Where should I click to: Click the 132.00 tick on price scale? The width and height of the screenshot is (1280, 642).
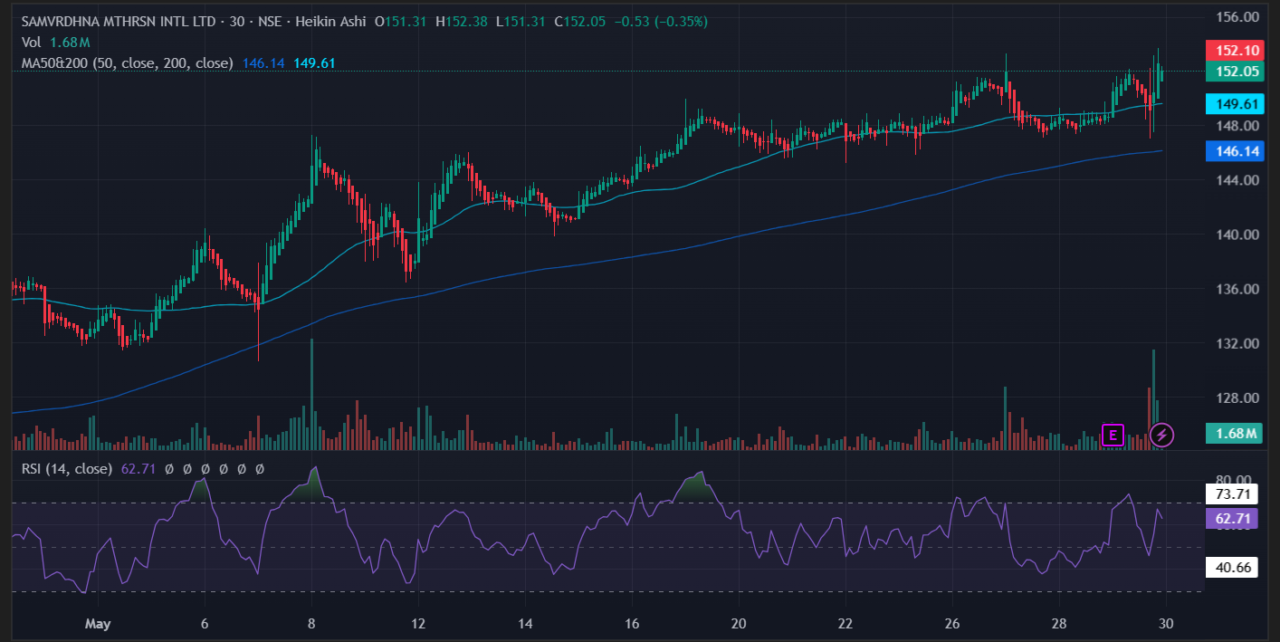(1236, 343)
